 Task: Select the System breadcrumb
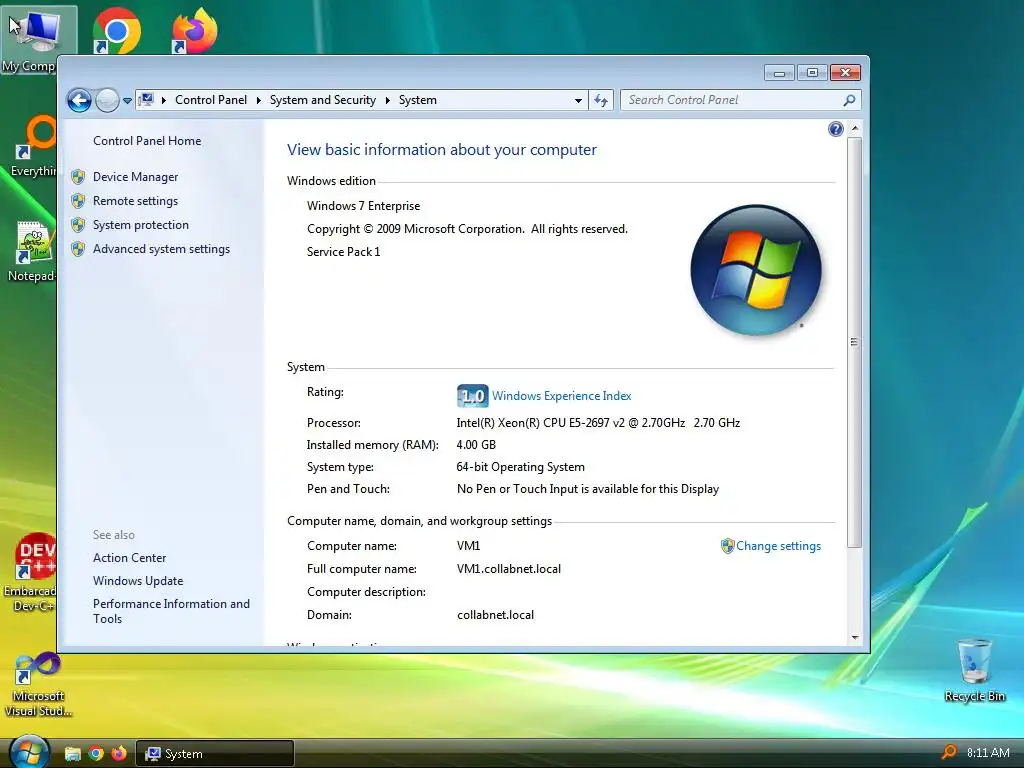[x=417, y=100]
